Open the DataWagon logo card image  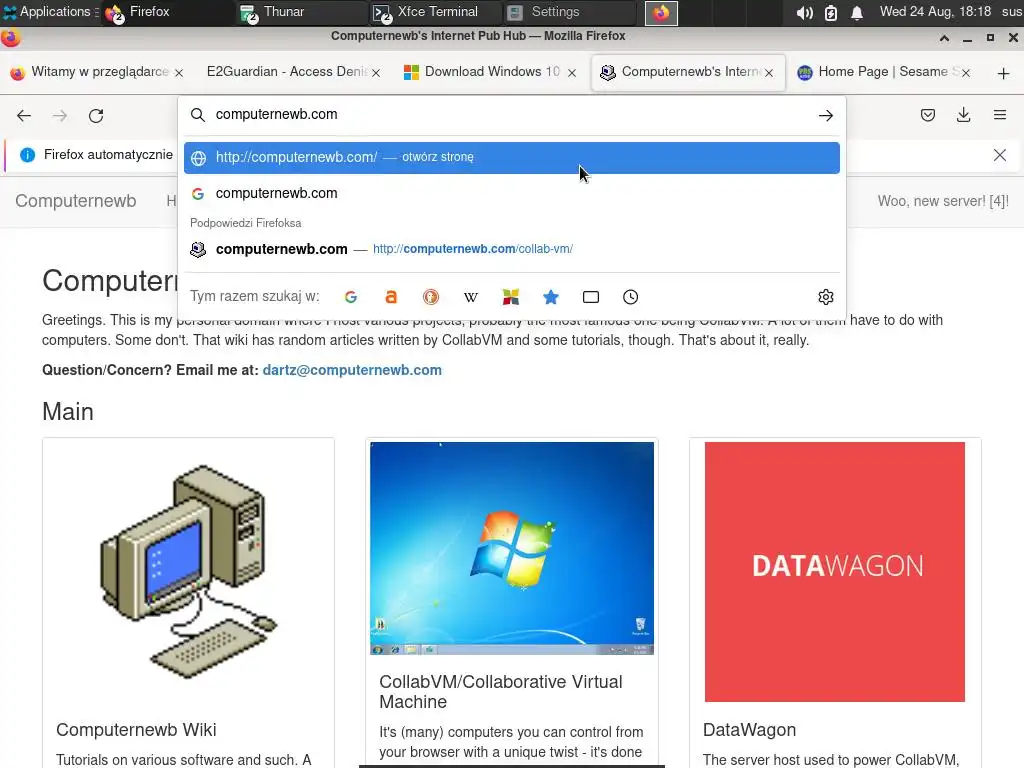(x=835, y=571)
